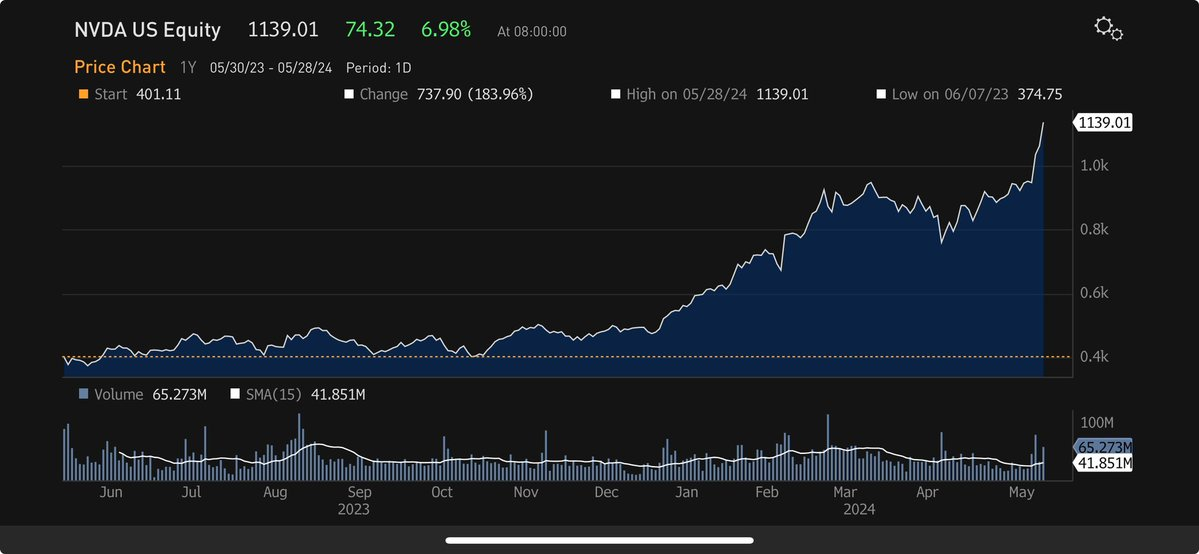
Task: Click the Aug month label
Action: (275, 493)
